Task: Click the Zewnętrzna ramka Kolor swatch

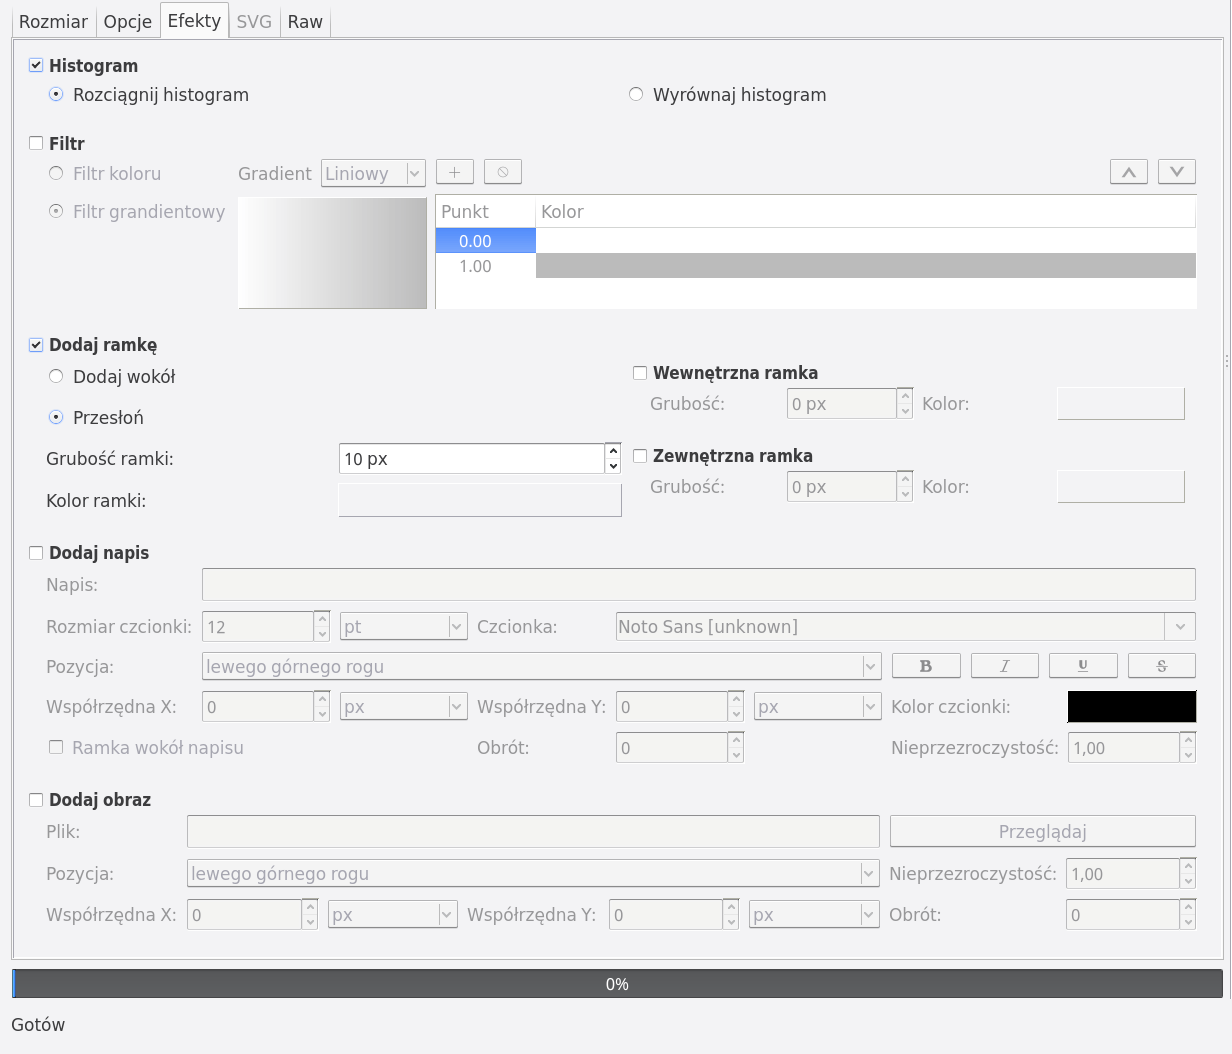Action: tap(1121, 487)
